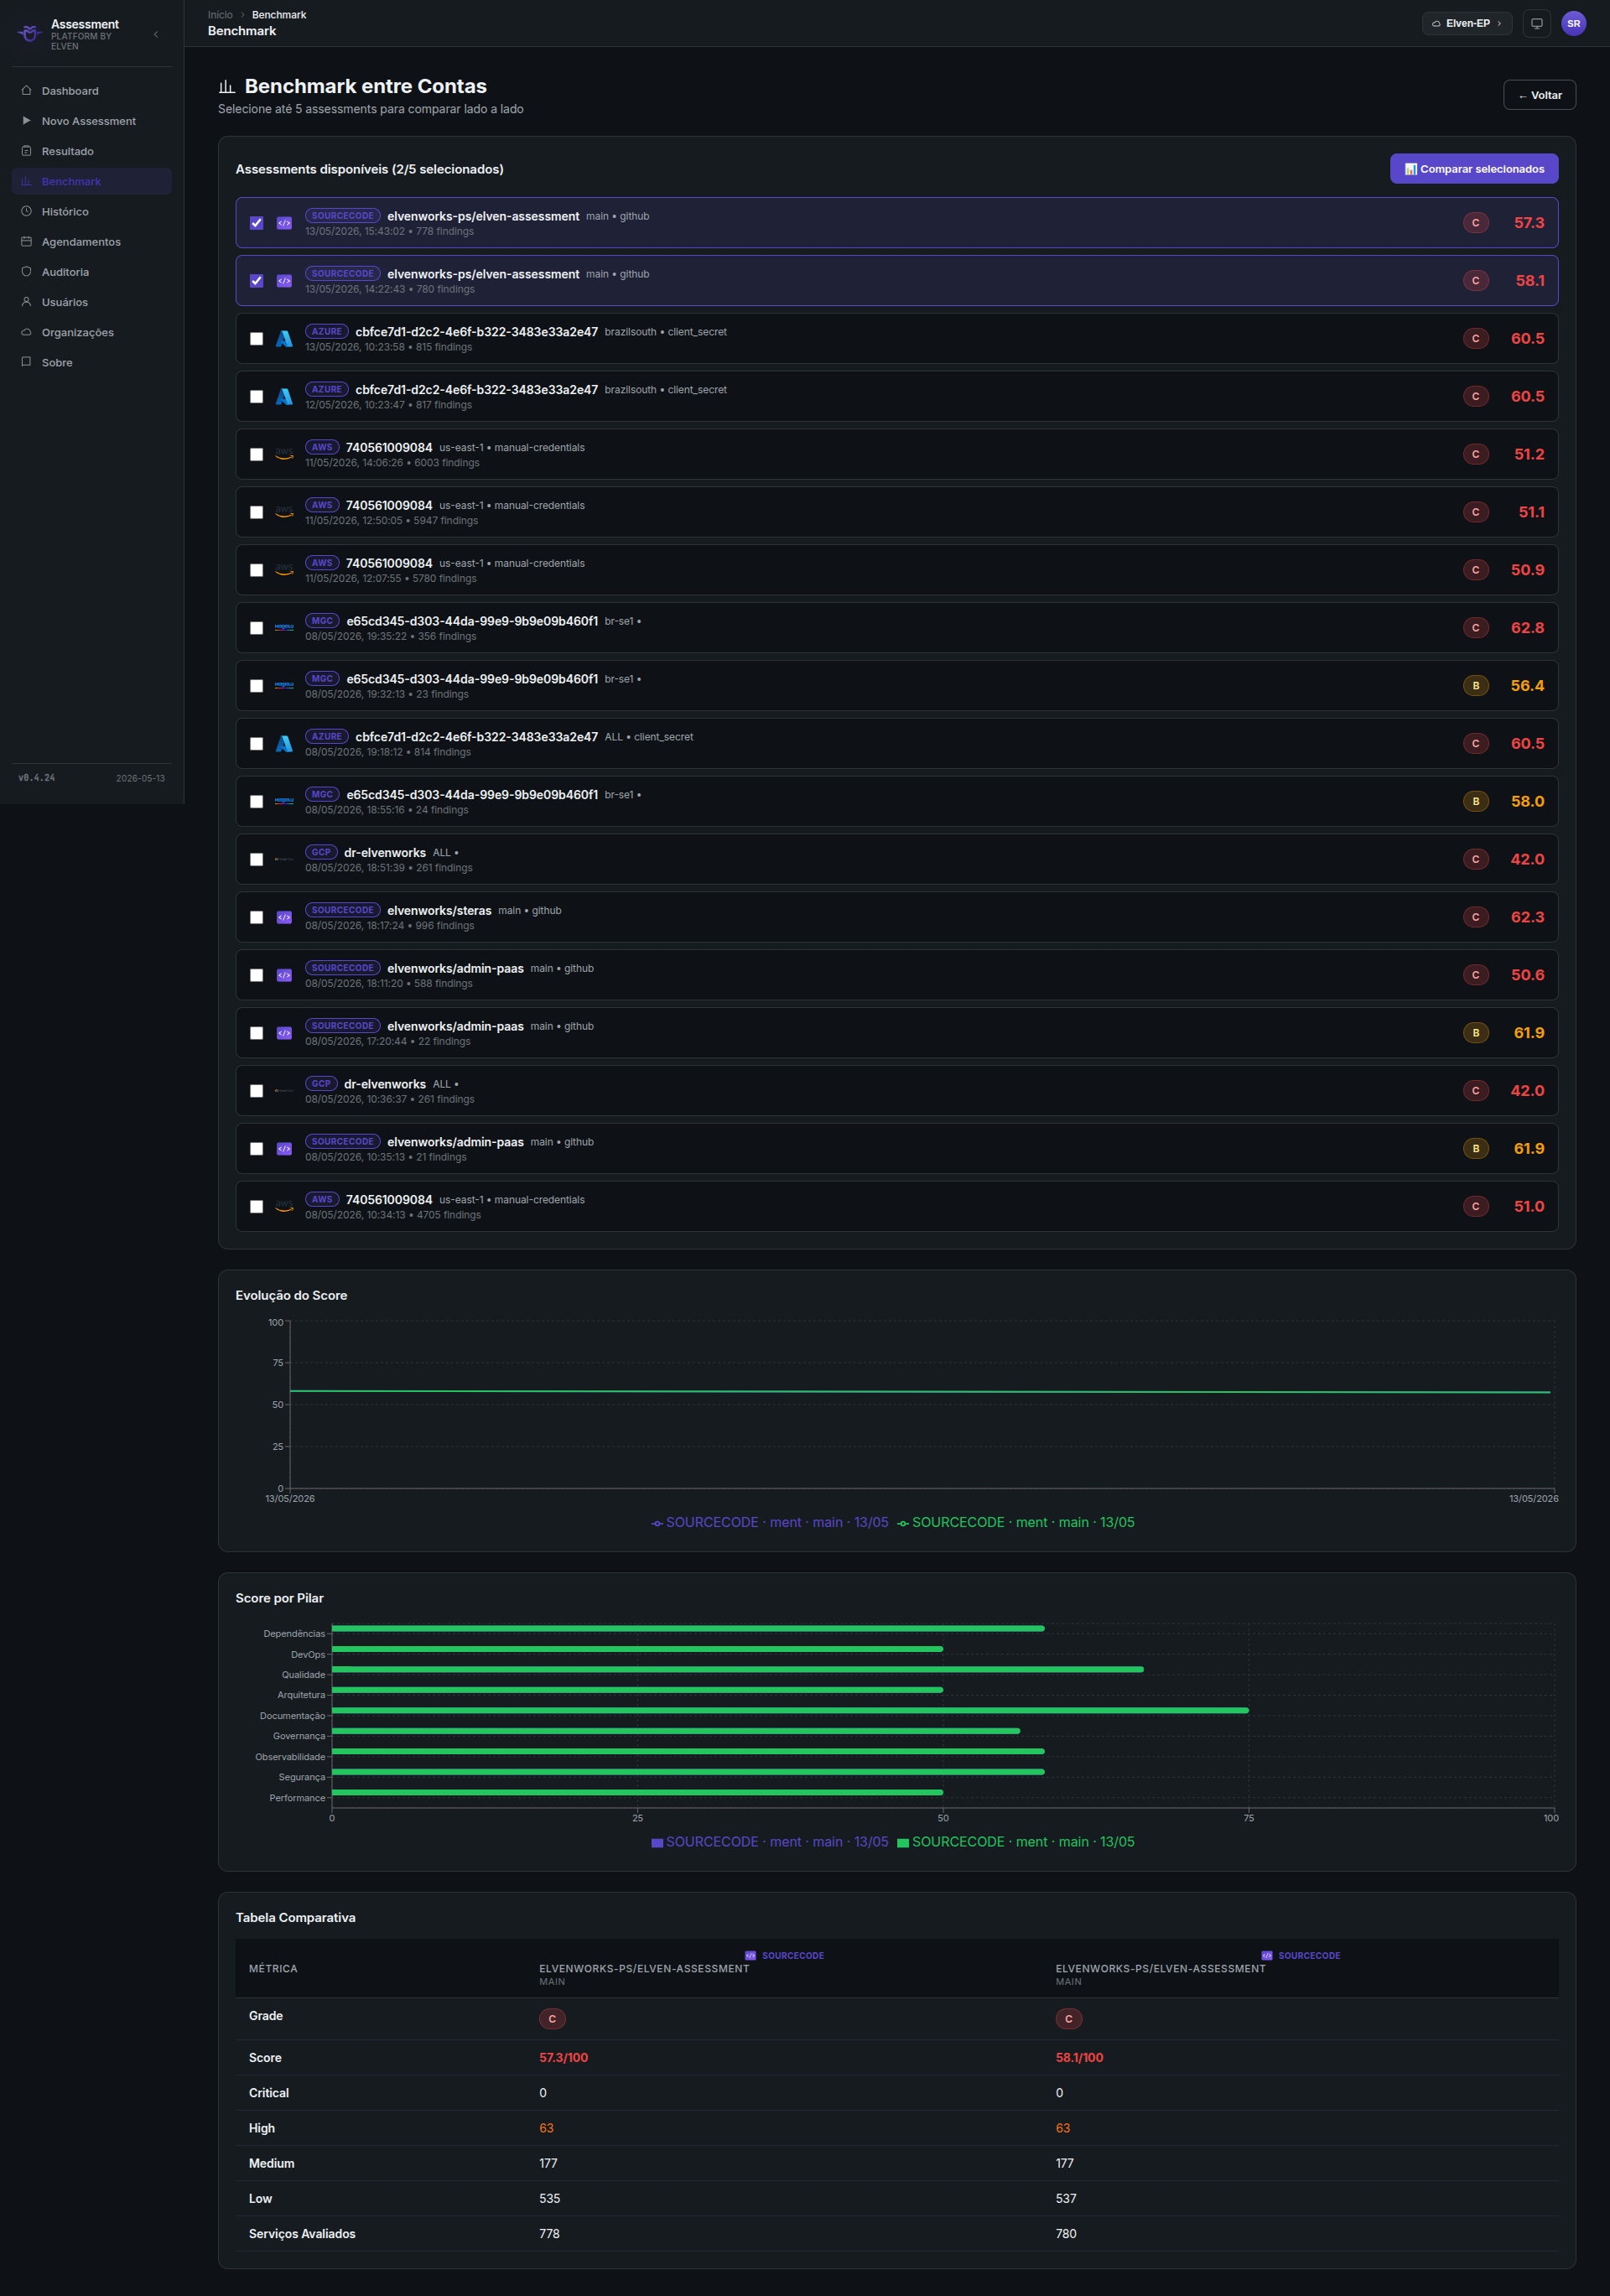Click the GCP tag on 18:51:39 row
This screenshot has height=2296, width=1610.
[x=321, y=852]
